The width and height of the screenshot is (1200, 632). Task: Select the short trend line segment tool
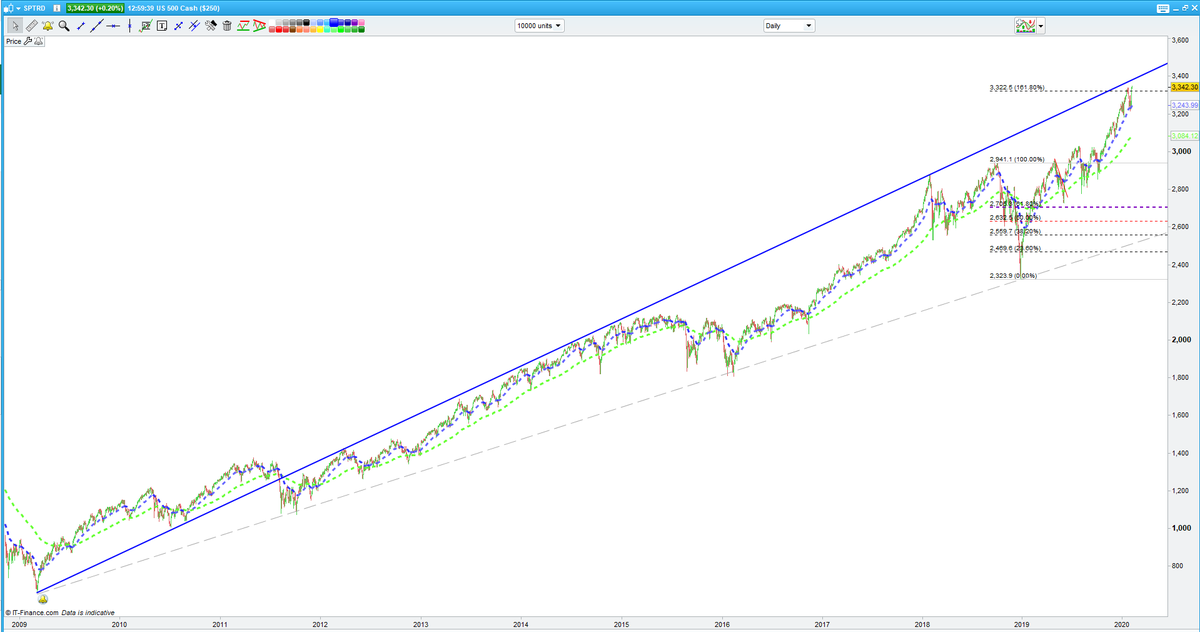coord(80,25)
